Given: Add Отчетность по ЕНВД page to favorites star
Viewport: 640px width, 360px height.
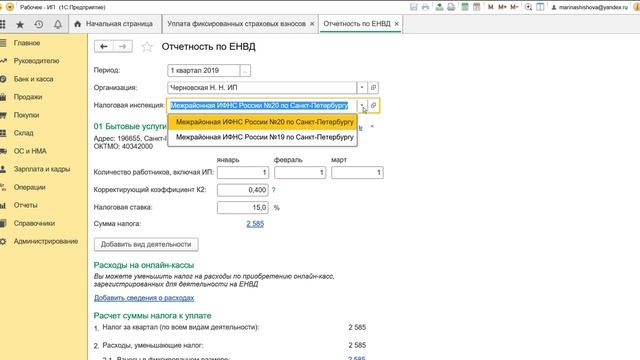Looking at the screenshot, I should pos(147,47).
